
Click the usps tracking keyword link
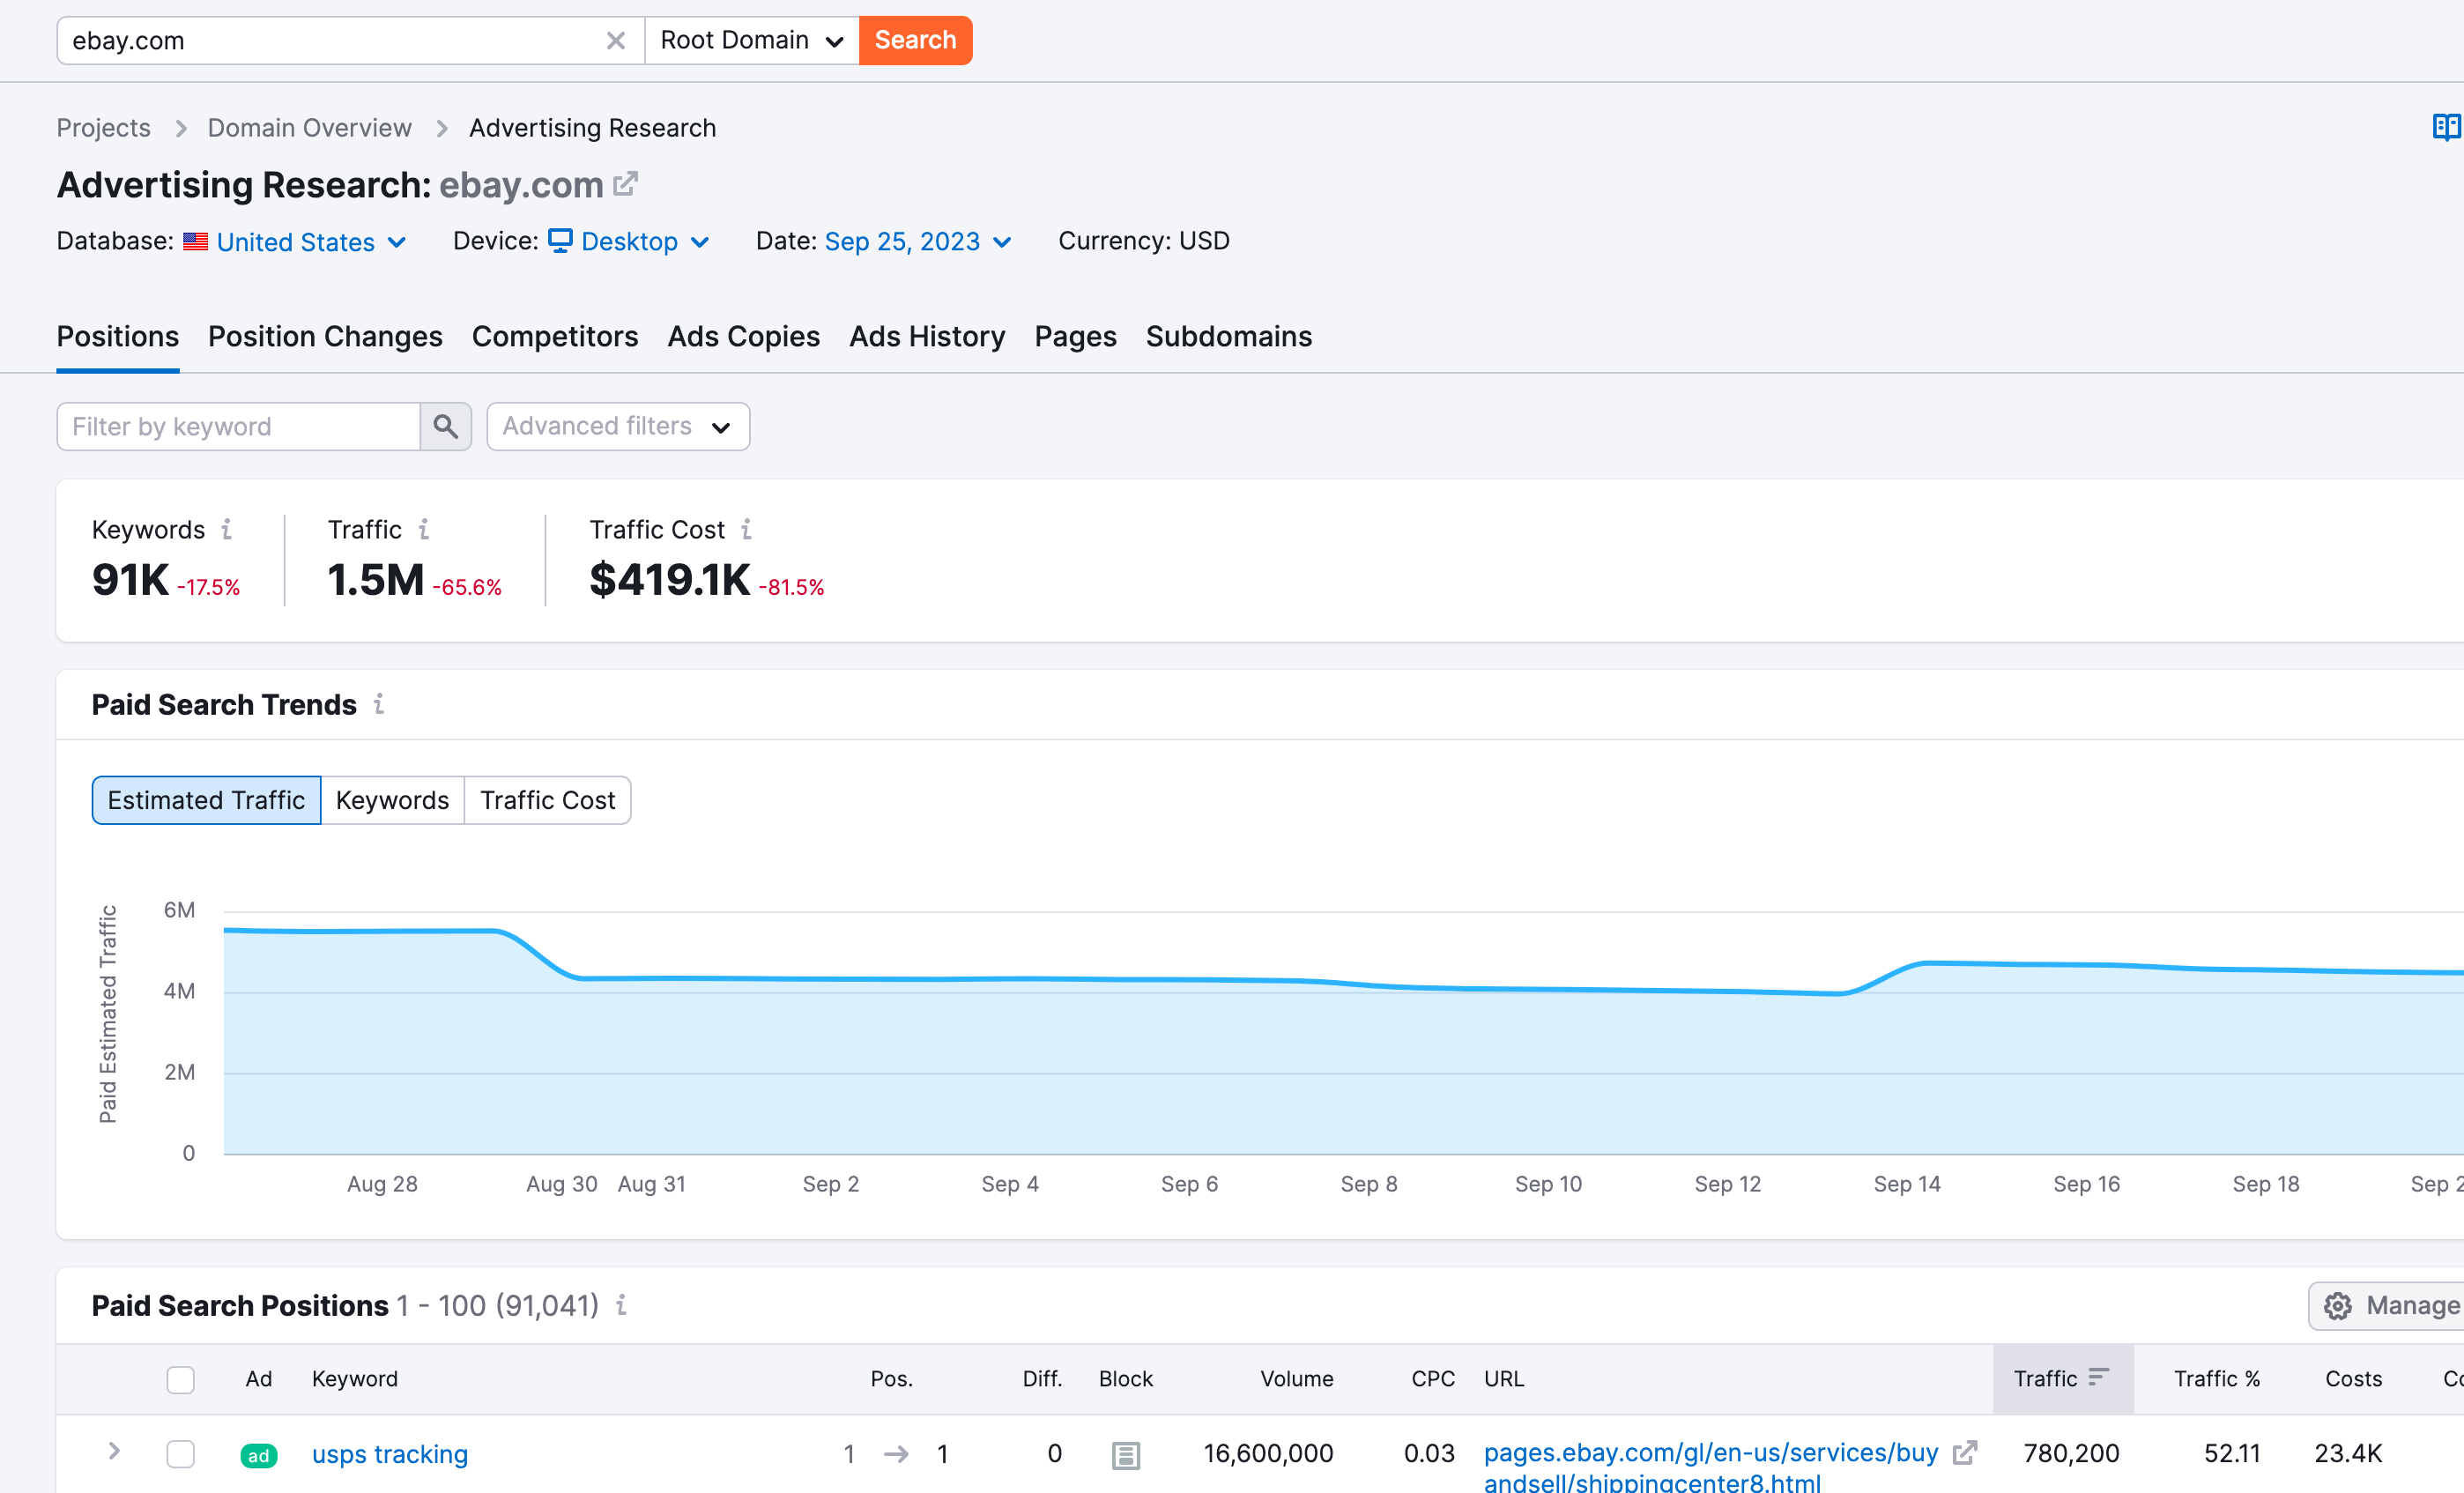click(387, 1454)
